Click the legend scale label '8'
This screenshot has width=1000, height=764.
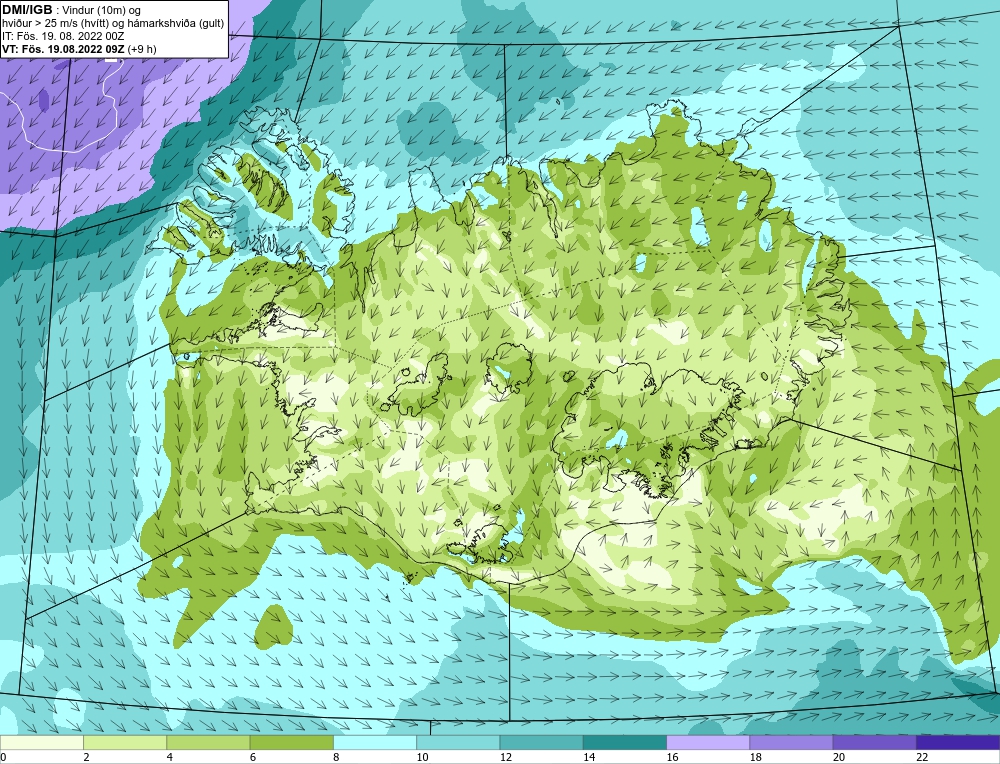[x=336, y=757]
